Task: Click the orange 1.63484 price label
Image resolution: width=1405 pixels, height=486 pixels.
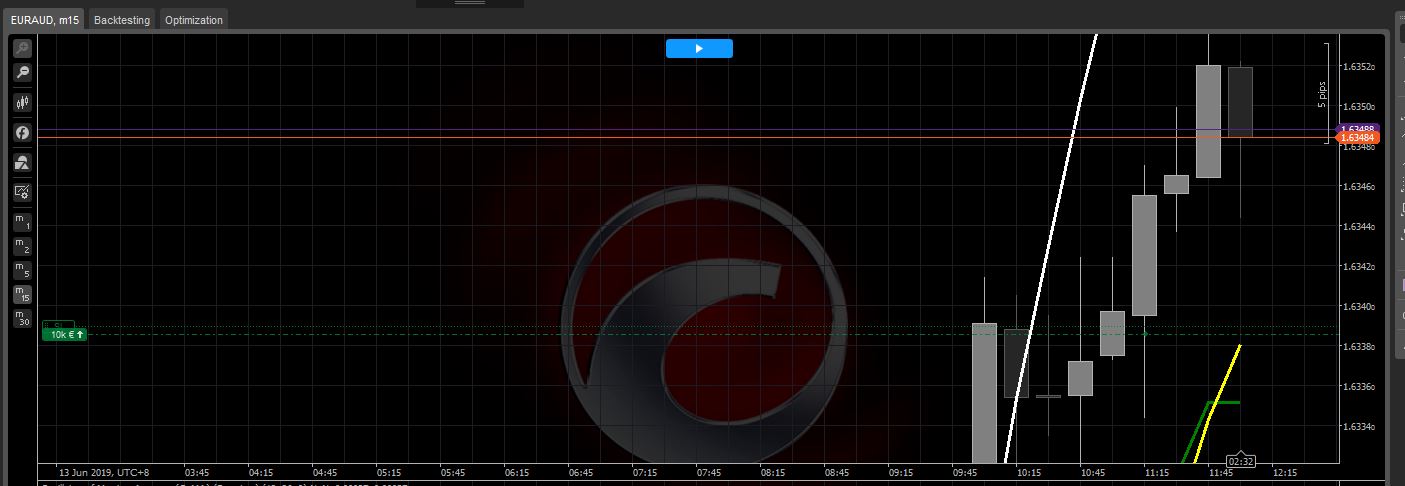Action: click(x=1358, y=137)
